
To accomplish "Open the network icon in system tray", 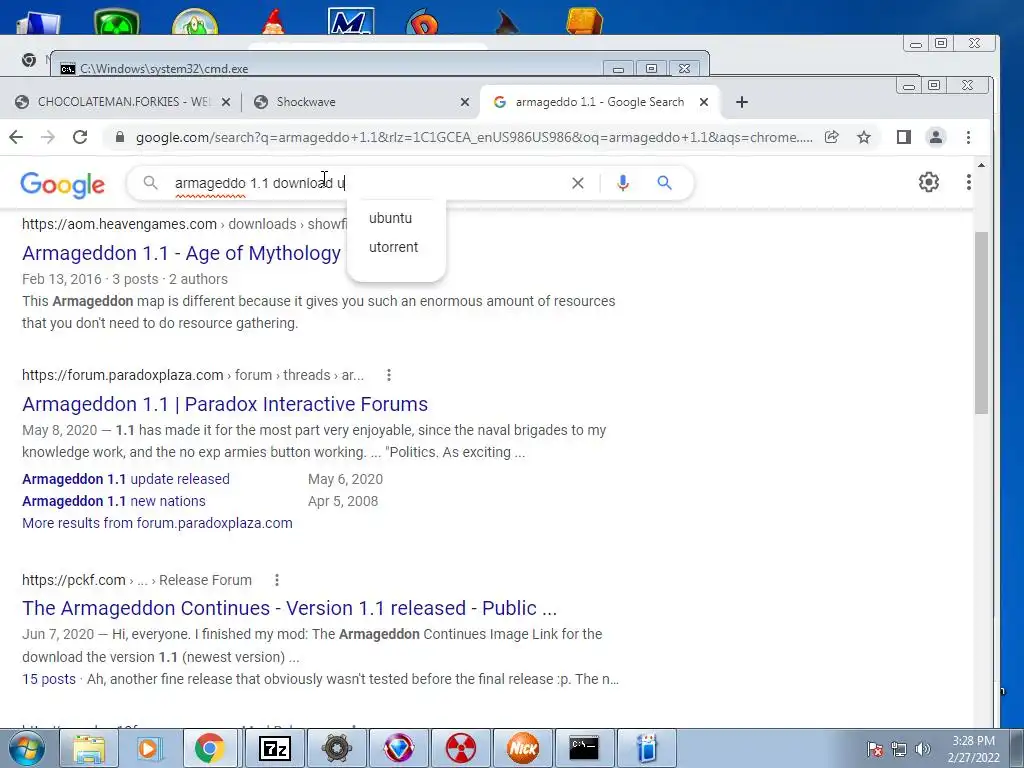I will [899, 749].
